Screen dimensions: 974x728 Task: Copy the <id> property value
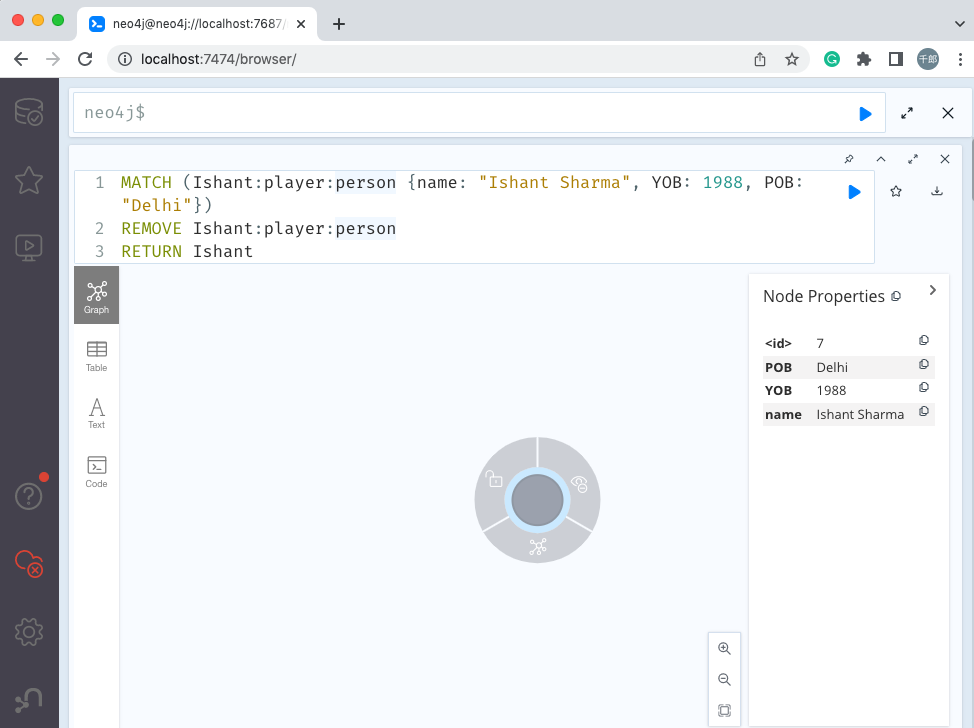pos(924,340)
